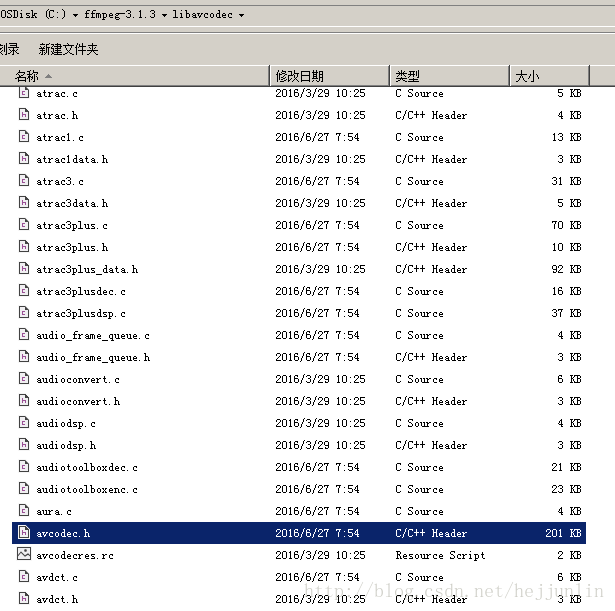Click the atrac3data.h file icon
The height and width of the screenshot is (611, 615).
tap(24, 202)
